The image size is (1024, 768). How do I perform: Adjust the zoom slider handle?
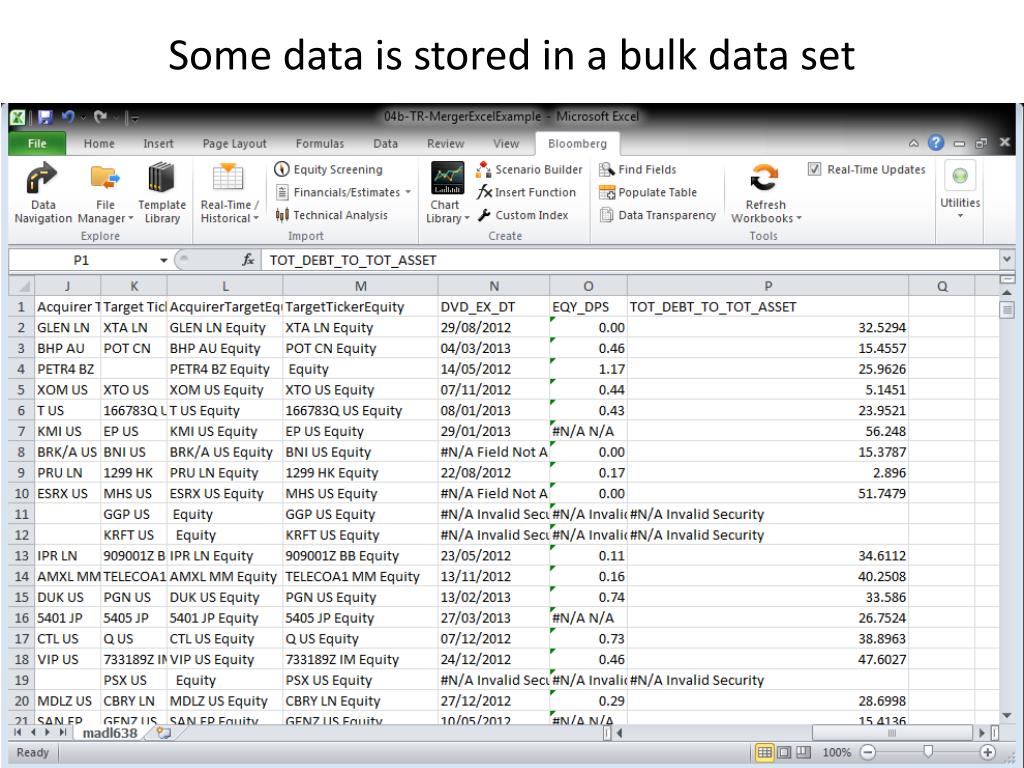[928, 752]
